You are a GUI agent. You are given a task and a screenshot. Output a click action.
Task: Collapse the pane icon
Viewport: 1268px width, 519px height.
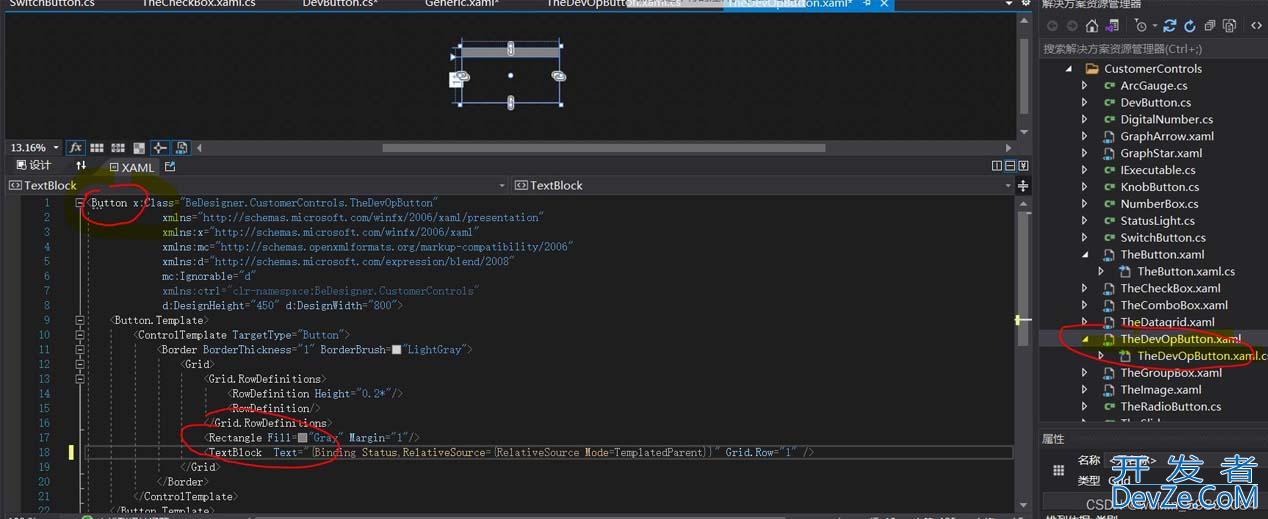(1023, 166)
